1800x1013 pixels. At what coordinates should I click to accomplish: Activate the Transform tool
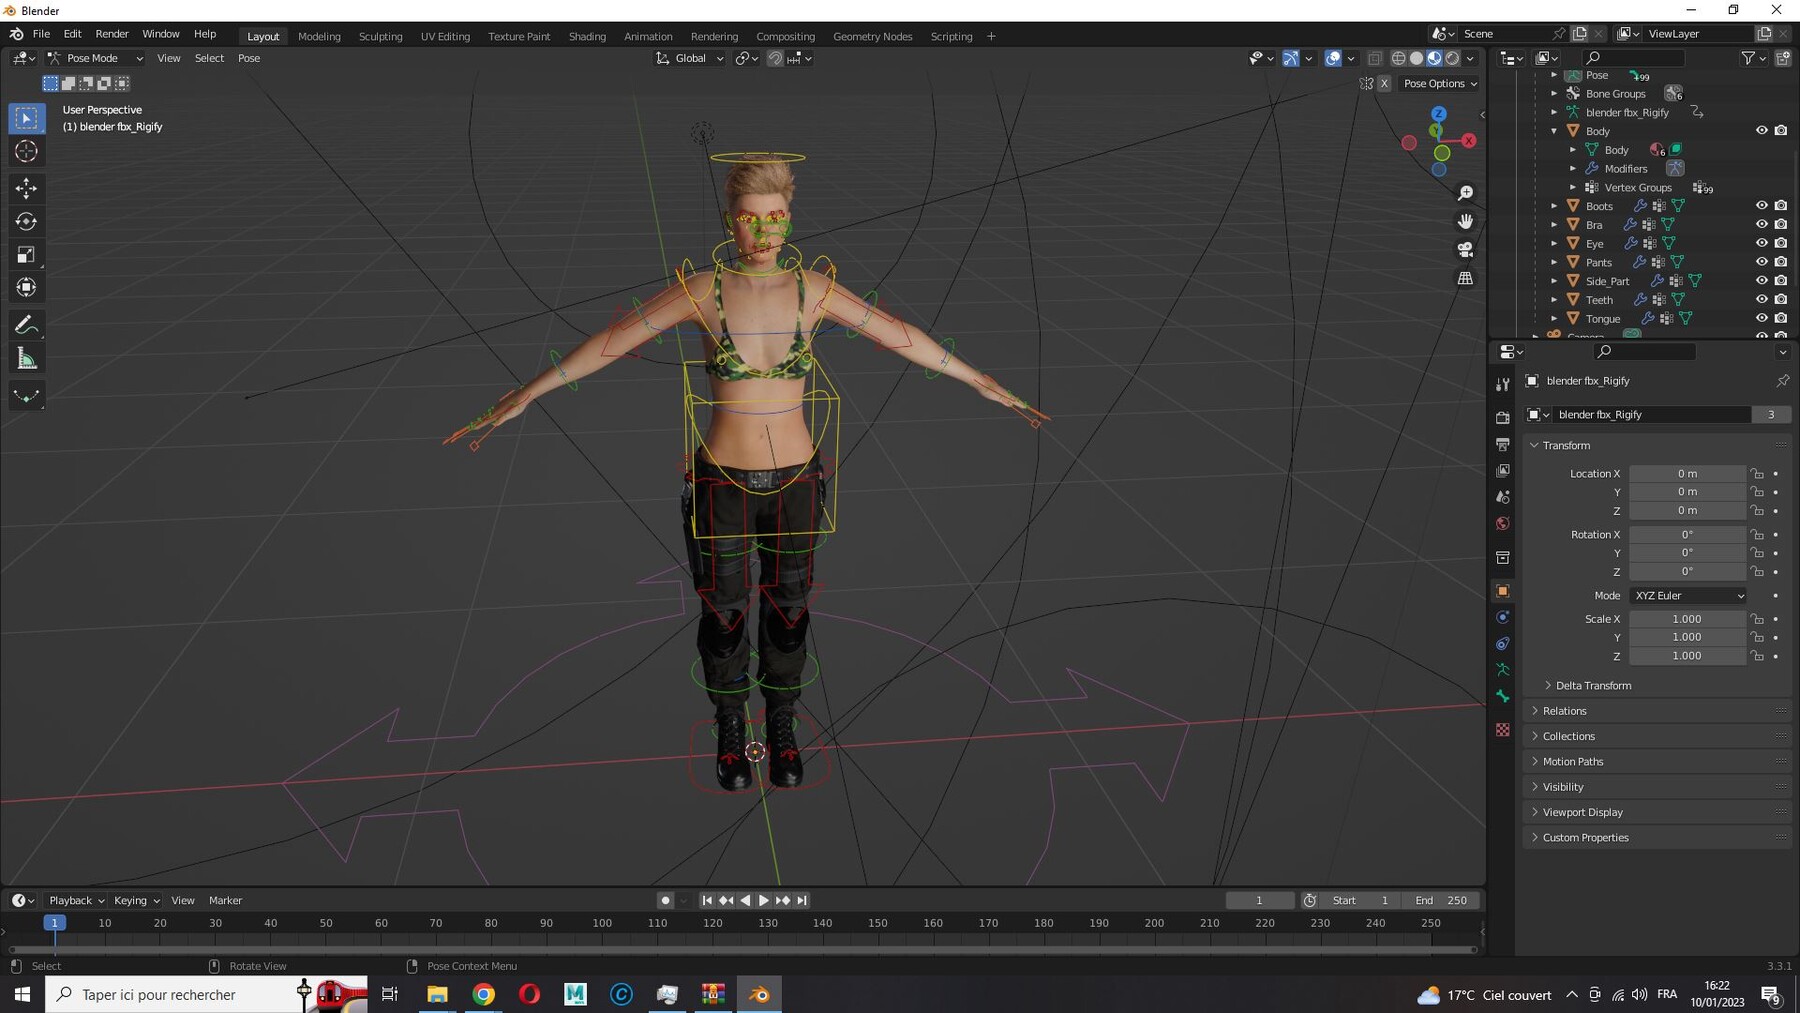pos(26,288)
